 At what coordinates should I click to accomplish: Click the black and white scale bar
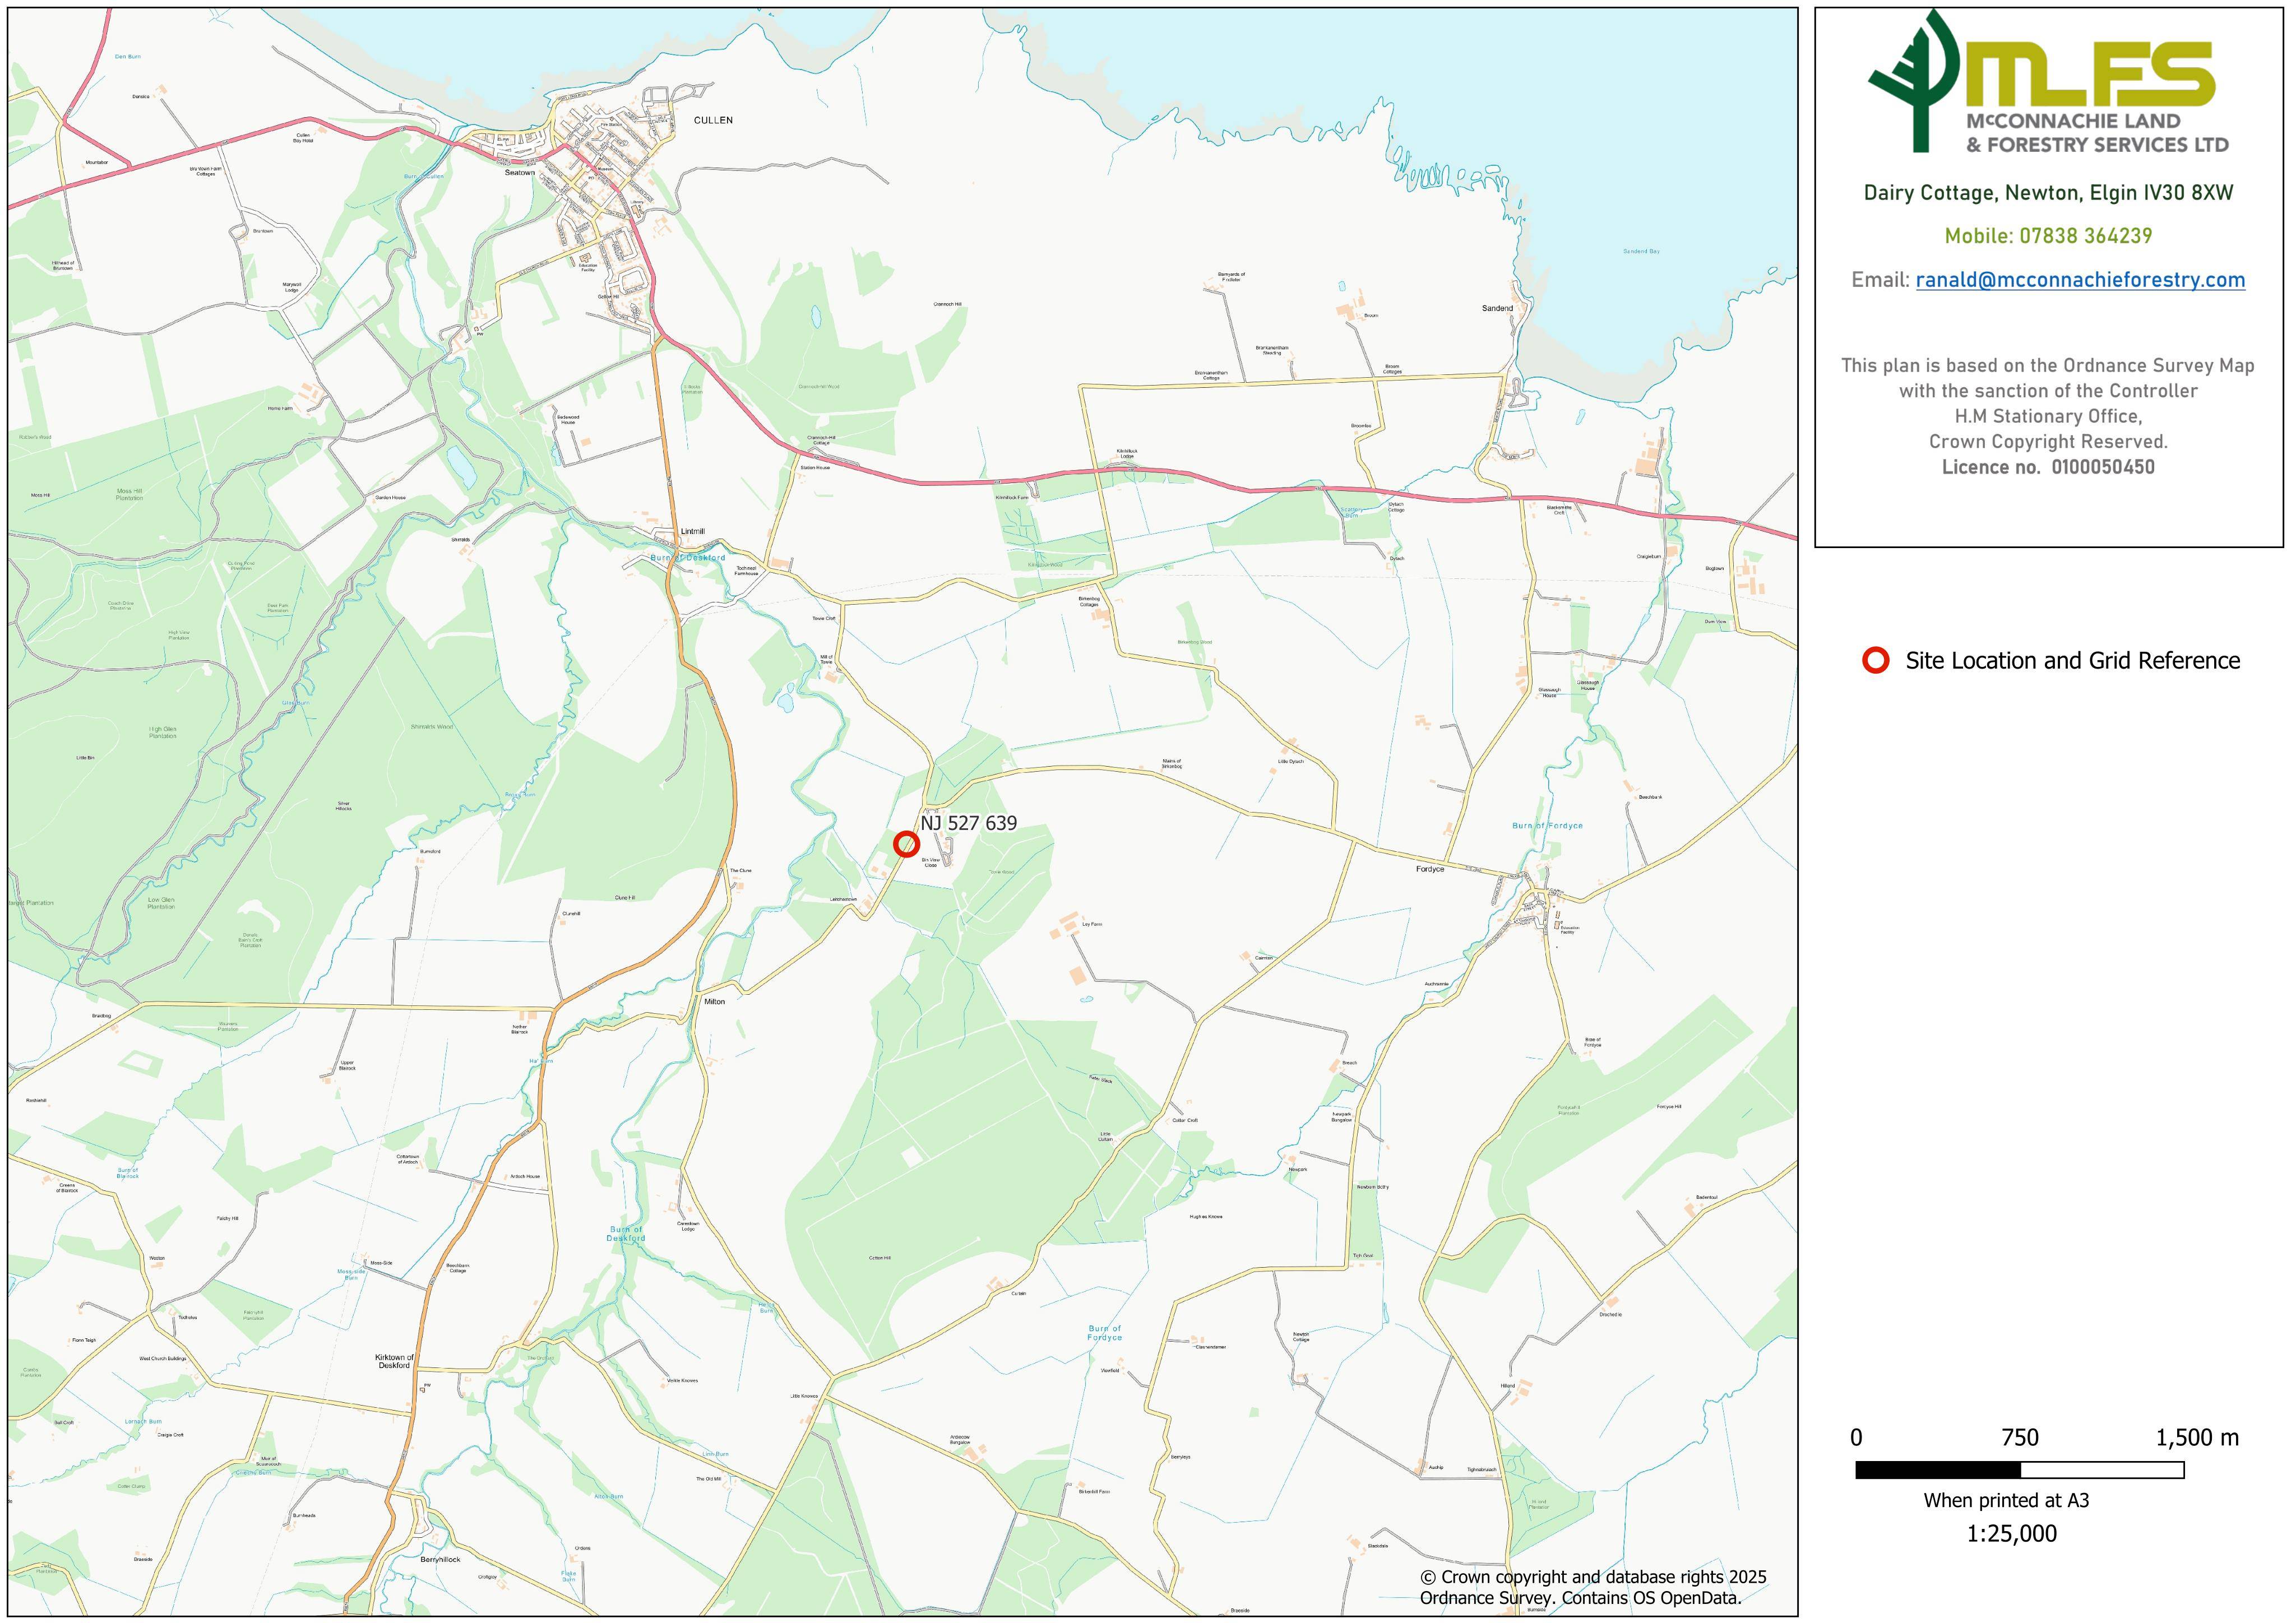[x=2019, y=1470]
